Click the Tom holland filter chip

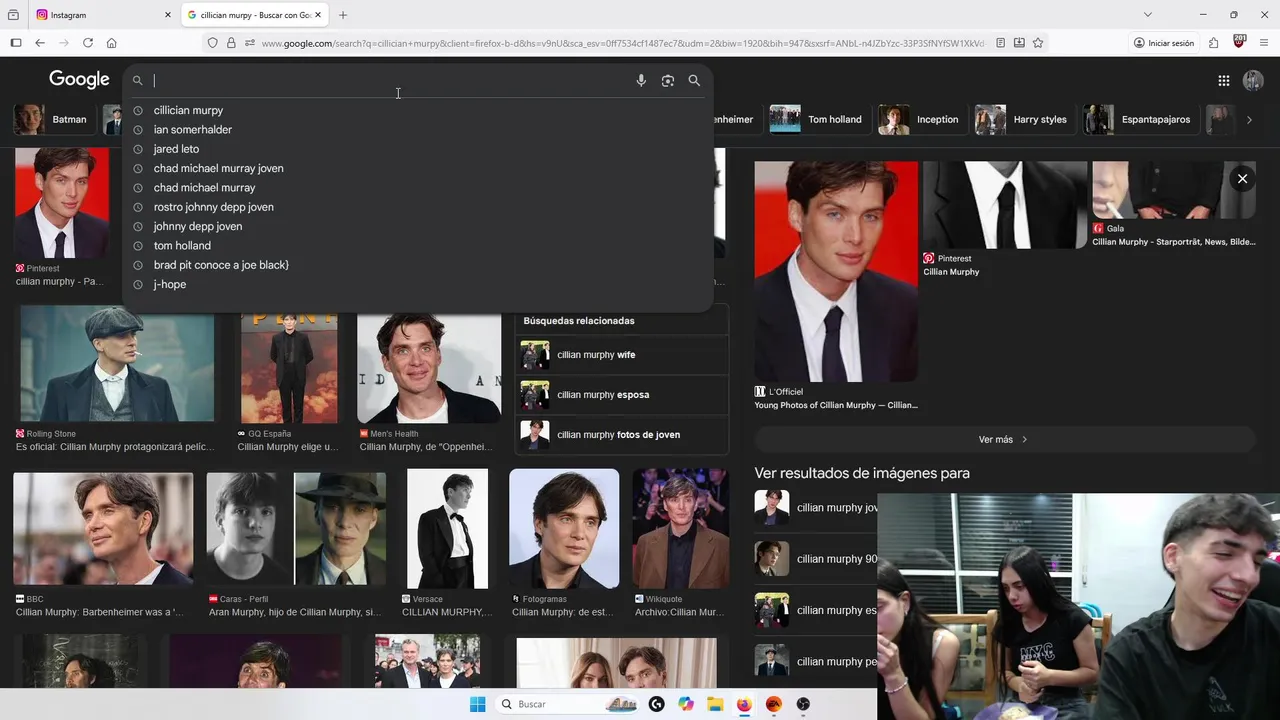pyautogui.click(x=817, y=119)
